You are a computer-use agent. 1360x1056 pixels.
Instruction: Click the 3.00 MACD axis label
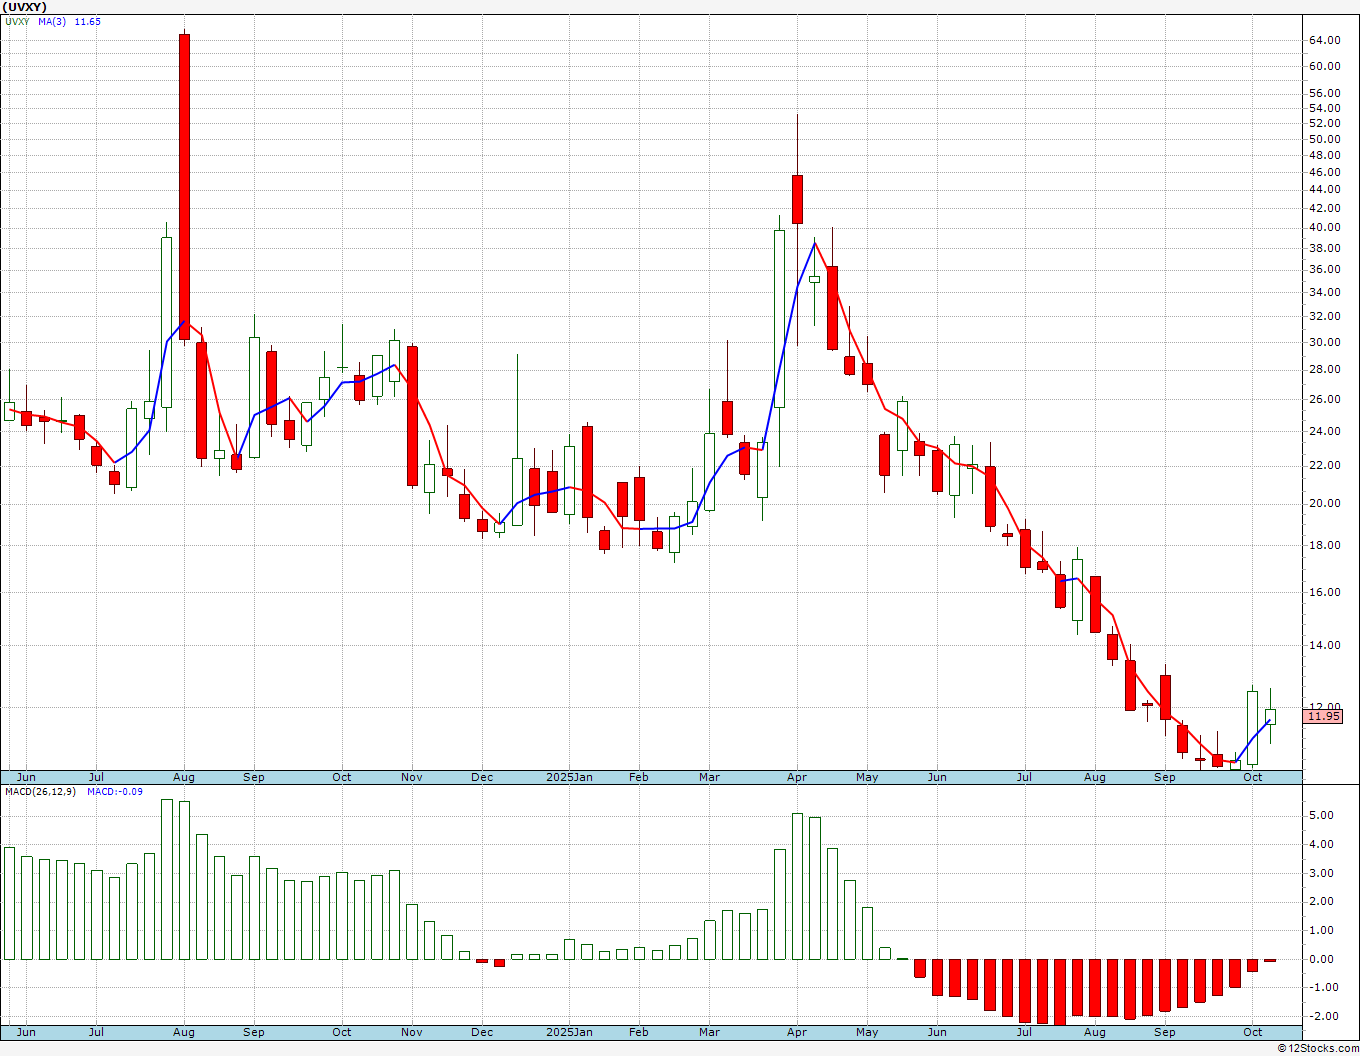[x=1322, y=873]
